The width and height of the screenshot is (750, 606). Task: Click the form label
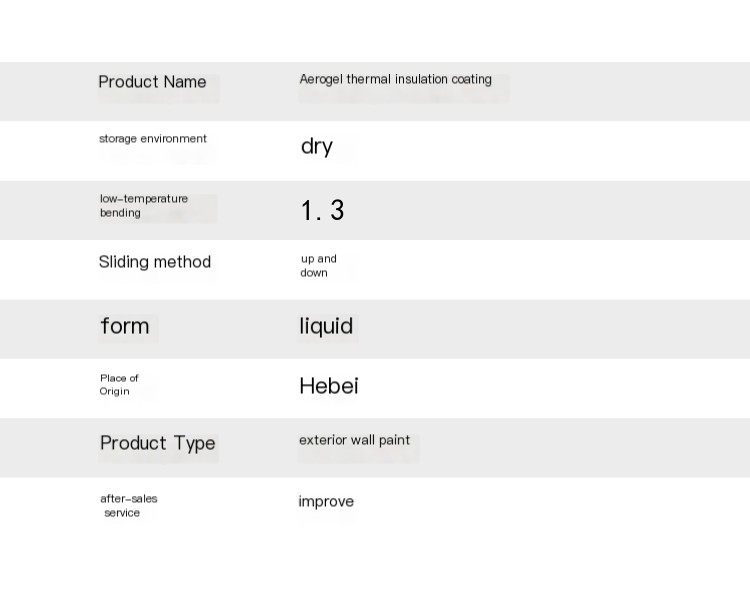pyautogui.click(x=125, y=326)
